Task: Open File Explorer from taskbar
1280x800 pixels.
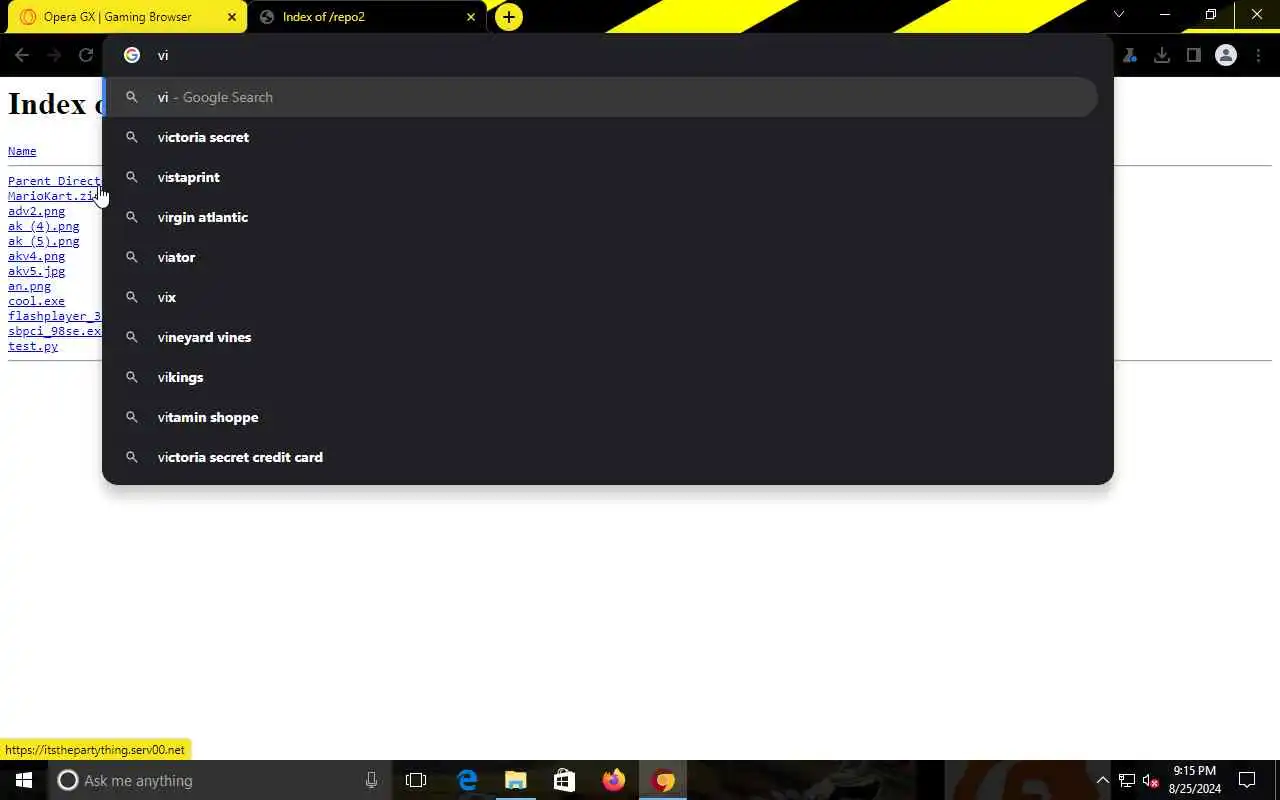Action: pyautogui.click(x=516, y=780)
